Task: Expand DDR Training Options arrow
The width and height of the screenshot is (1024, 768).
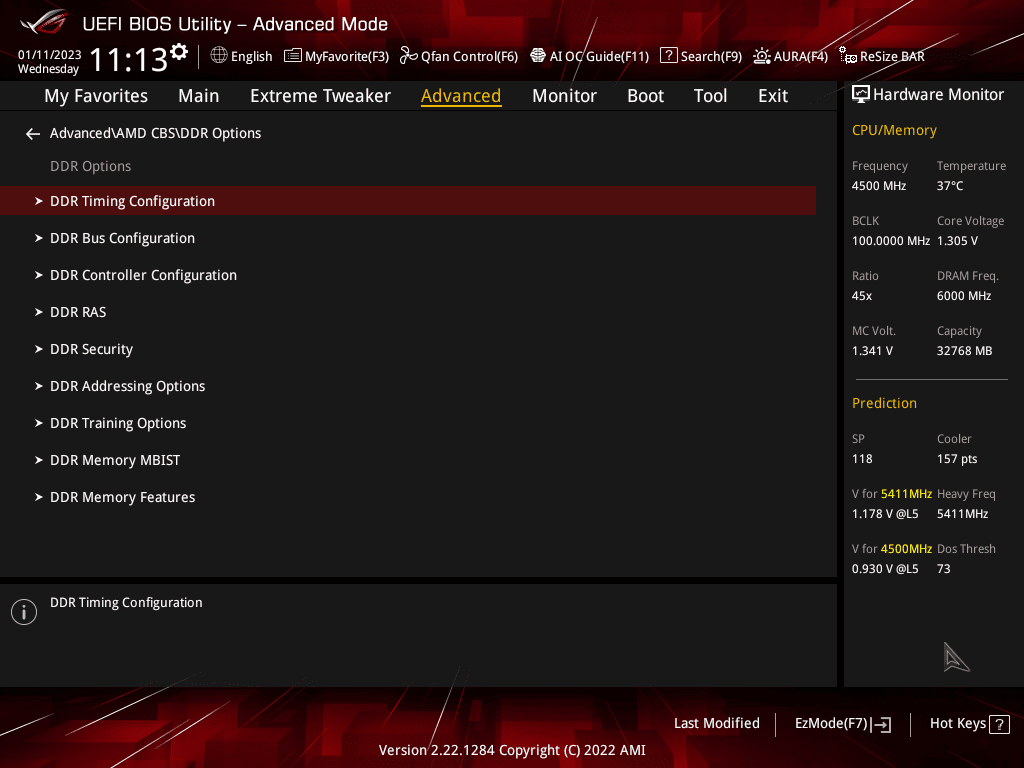Action: click(39, 423)
